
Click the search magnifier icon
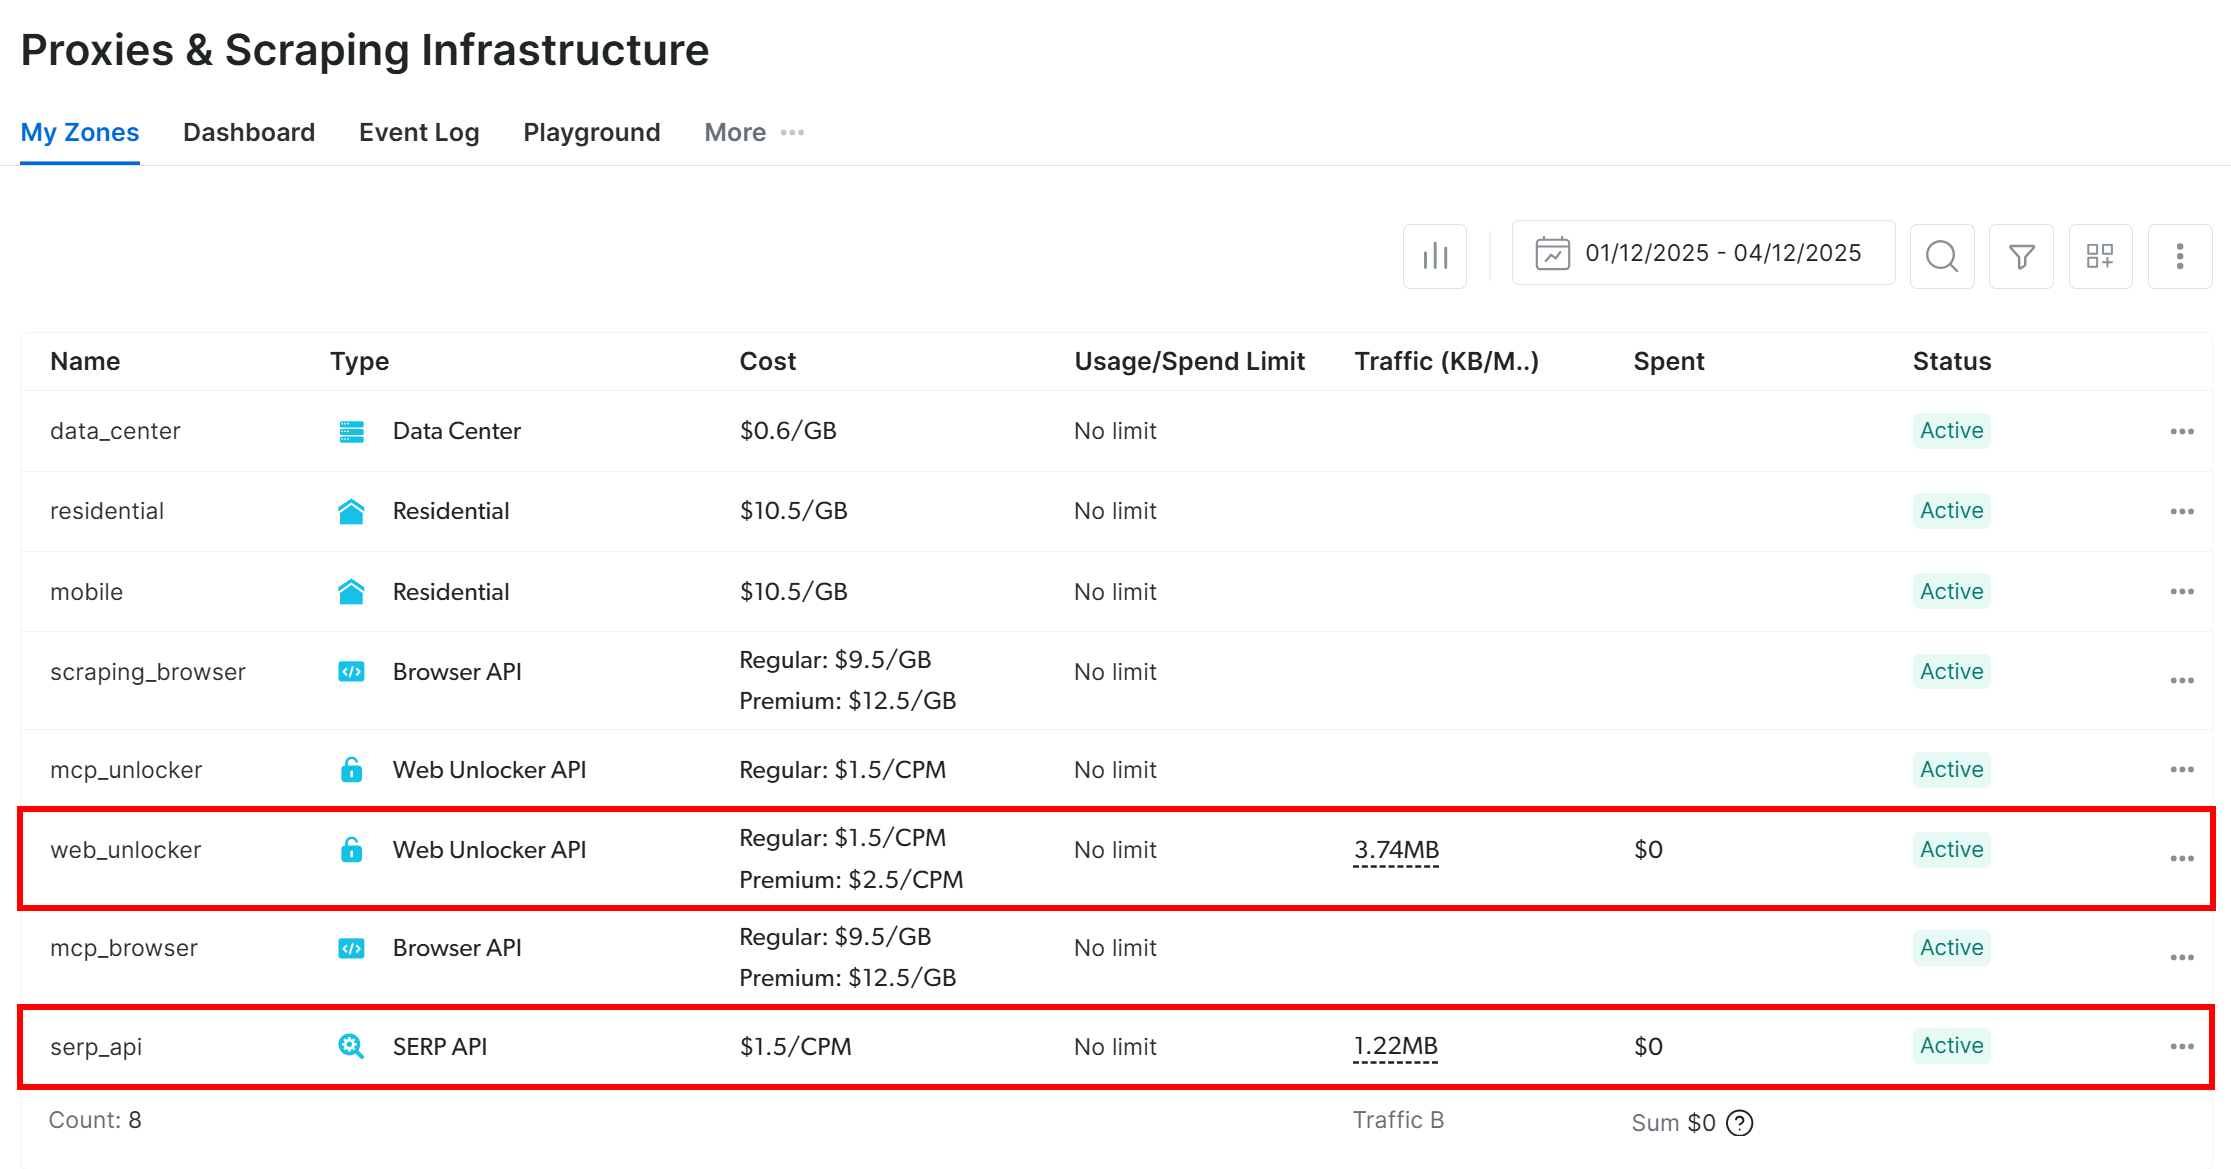pos(1941,256)
